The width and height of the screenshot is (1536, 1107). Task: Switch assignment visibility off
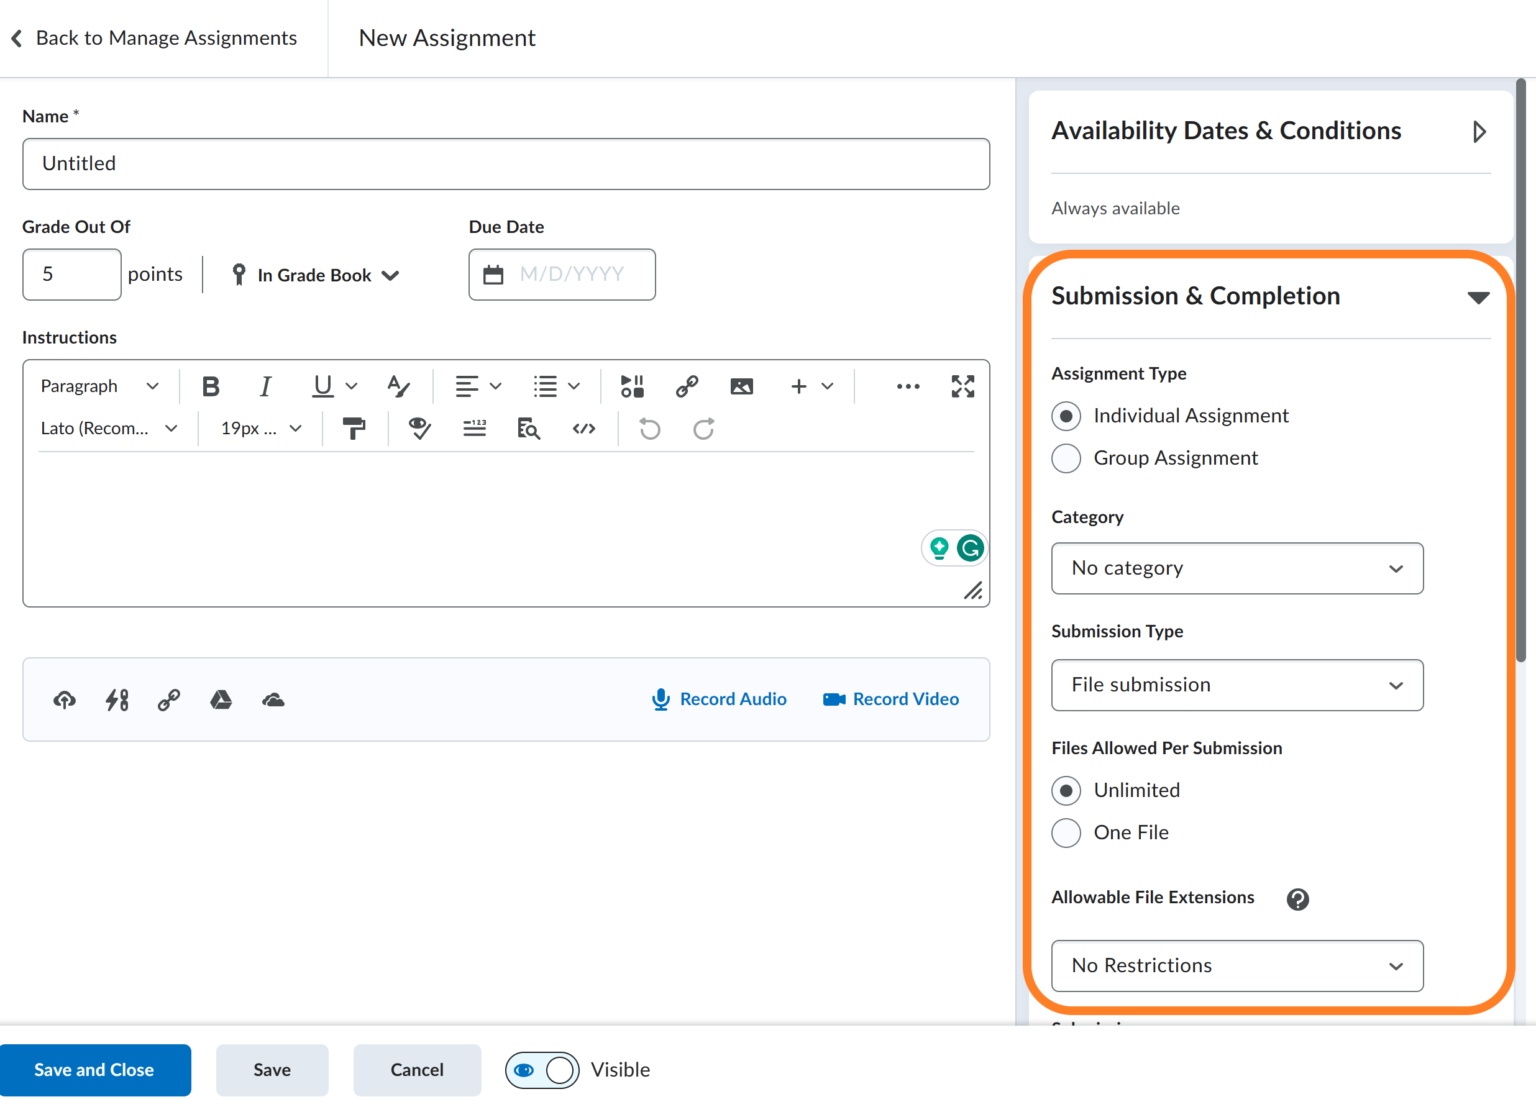[x=542, y=1070]
